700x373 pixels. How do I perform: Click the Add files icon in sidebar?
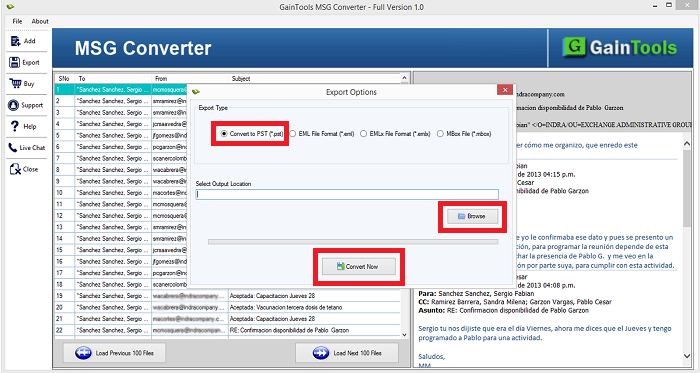click(x=15, y=41)
